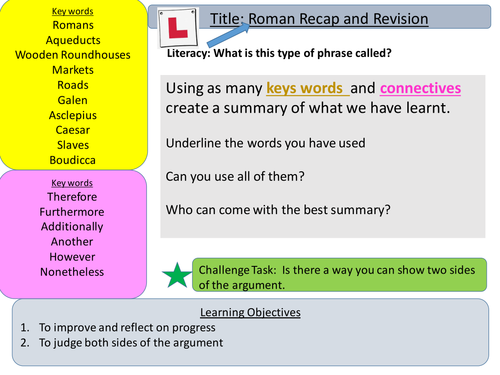This screenshot has height=375, width=500.
Task: Select the key word 'Caesar'
Action: click(x=73, y=130)
